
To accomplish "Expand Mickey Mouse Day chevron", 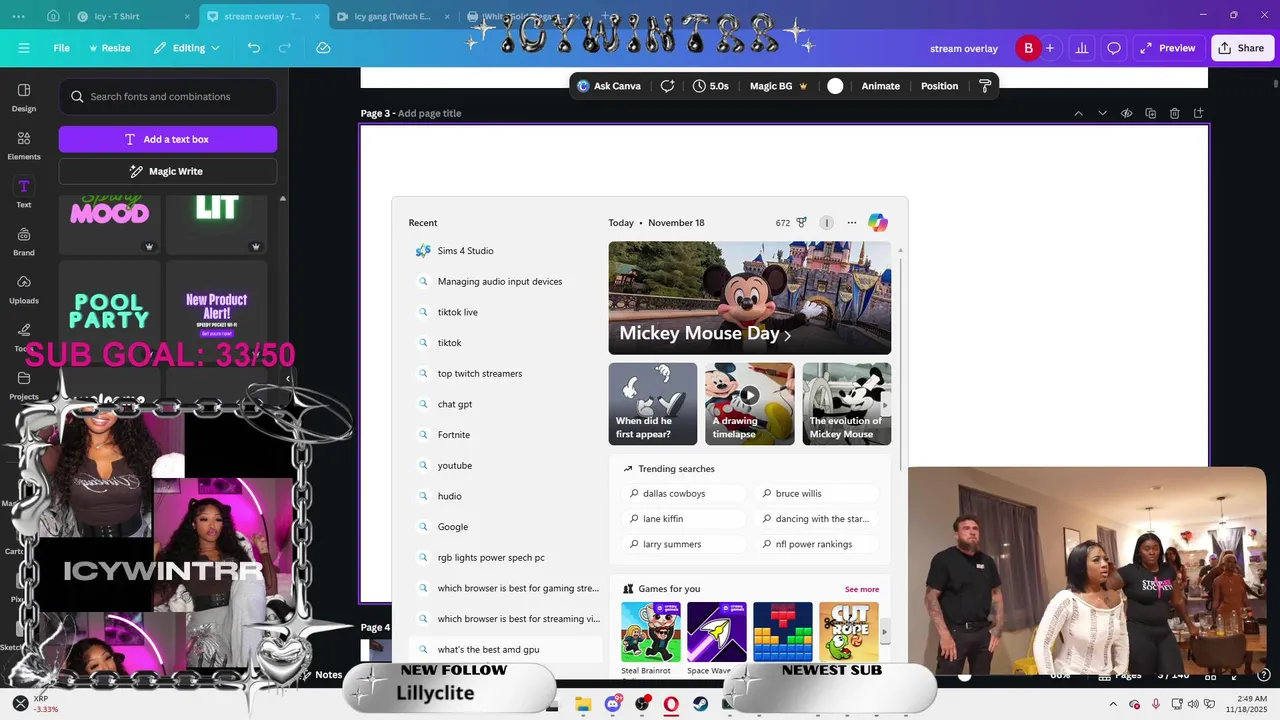I will pyautogui.click(x=787, y=336).
